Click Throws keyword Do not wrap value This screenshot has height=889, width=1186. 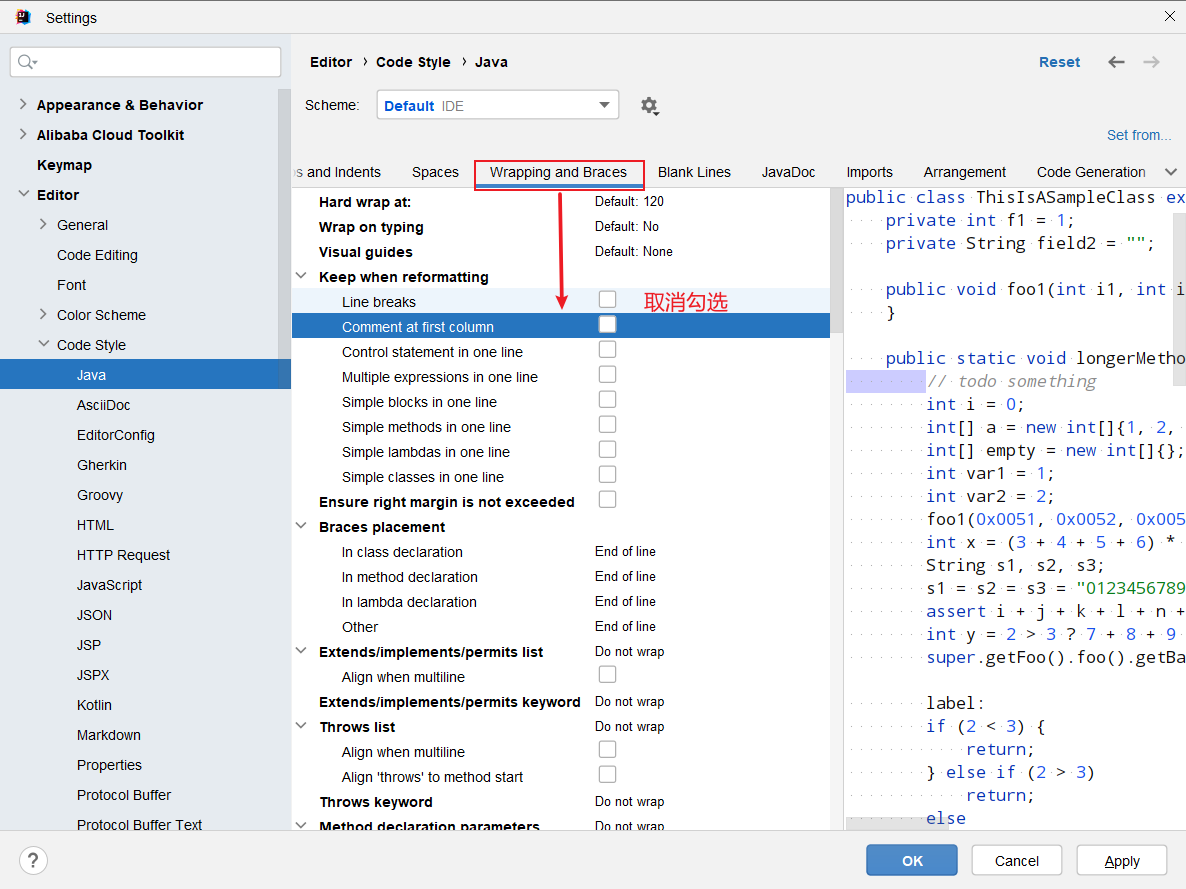(629, 801)
